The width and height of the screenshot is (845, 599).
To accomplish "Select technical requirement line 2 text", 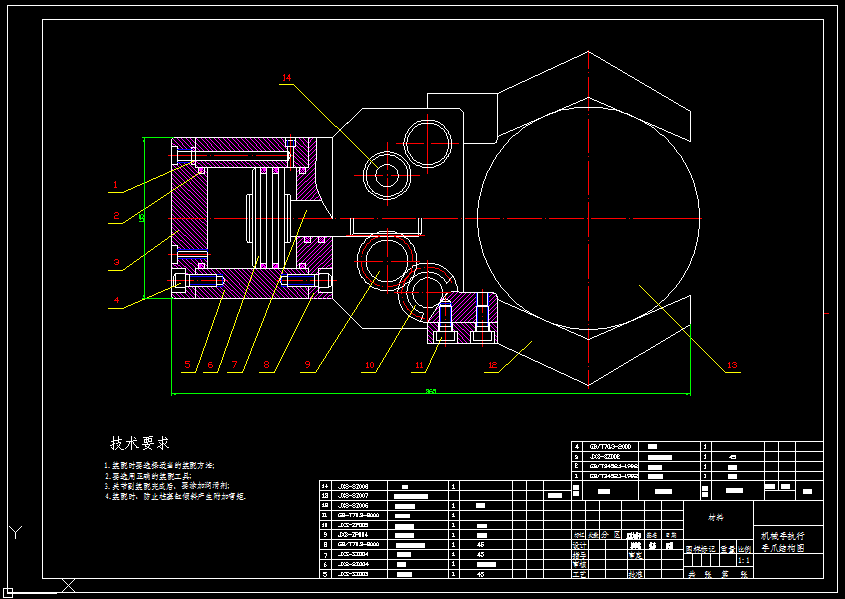I will click(x=148, y=476).
